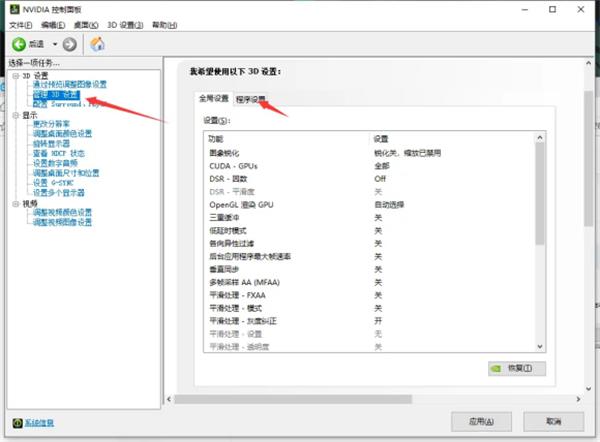Switch to the 全局设置 tab
The image size is (600, 442).
point(214,99)
